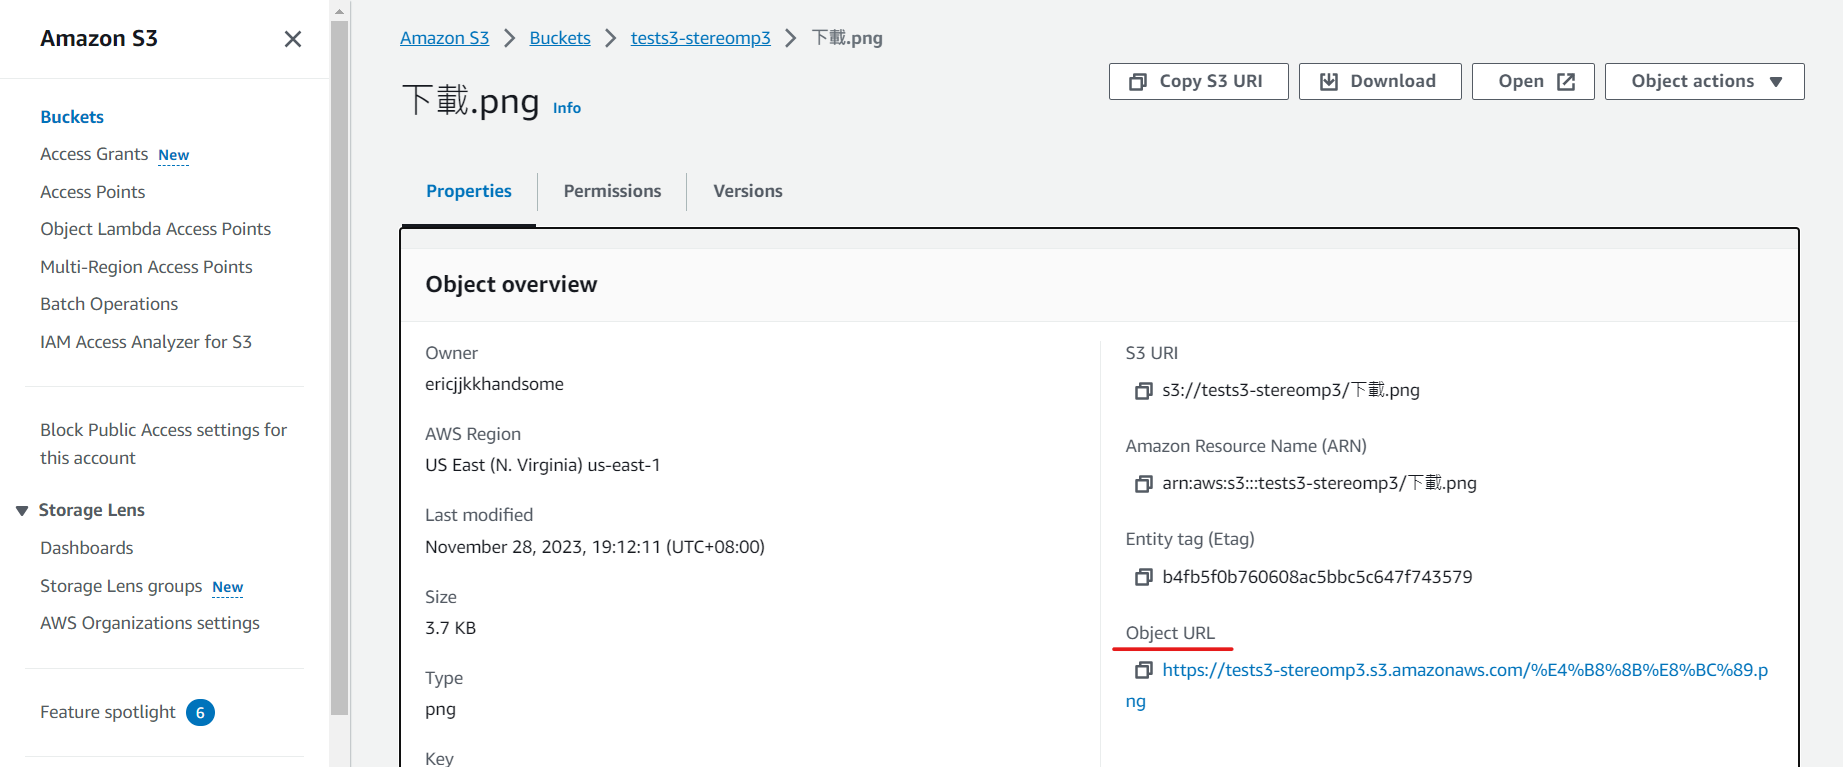Click the scrollbar up arrow in sidebar
The height and width of the screenshot is (767, 1843).
click(x=340, y=12)
